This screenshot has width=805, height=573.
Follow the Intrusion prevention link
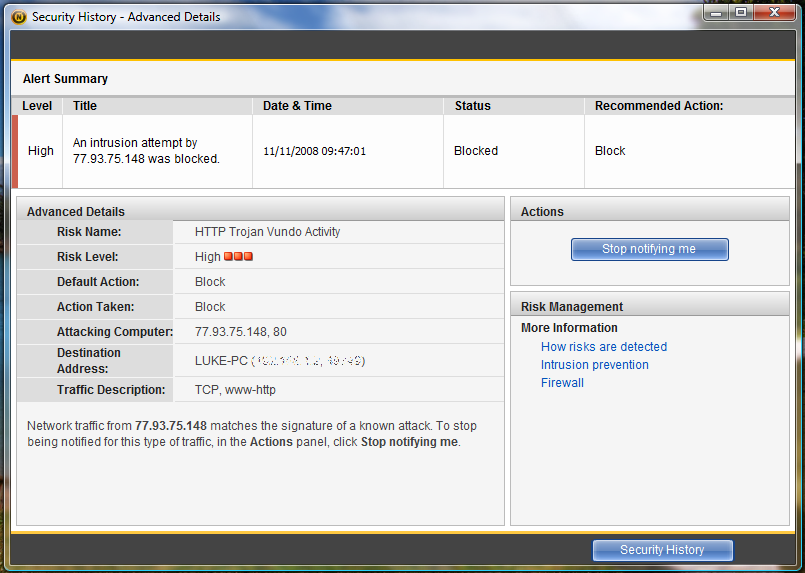(x=594, y=365)
